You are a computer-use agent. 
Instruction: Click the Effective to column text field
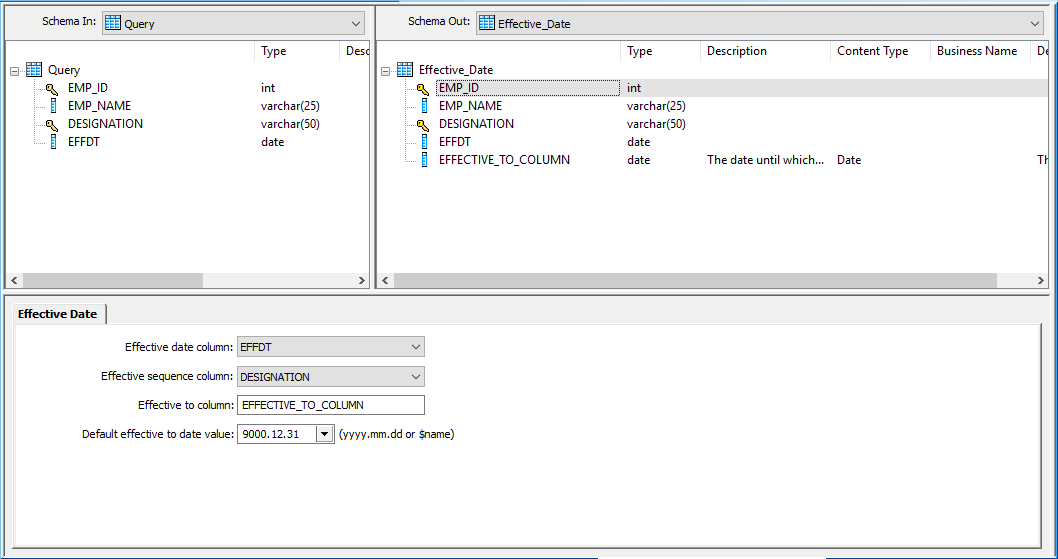coord(331,405)
